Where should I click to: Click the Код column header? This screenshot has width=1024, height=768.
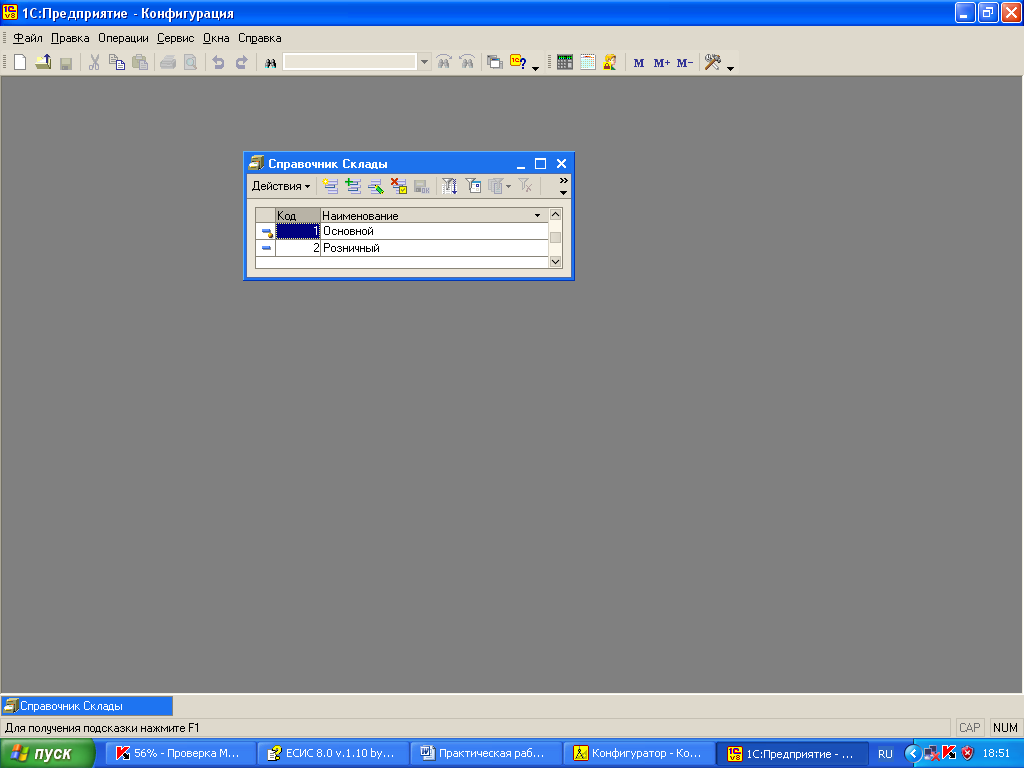pos(298,216)
